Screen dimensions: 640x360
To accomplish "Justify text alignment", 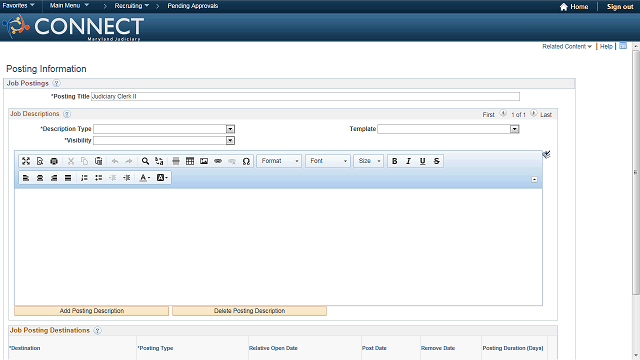I will [68, 178].
